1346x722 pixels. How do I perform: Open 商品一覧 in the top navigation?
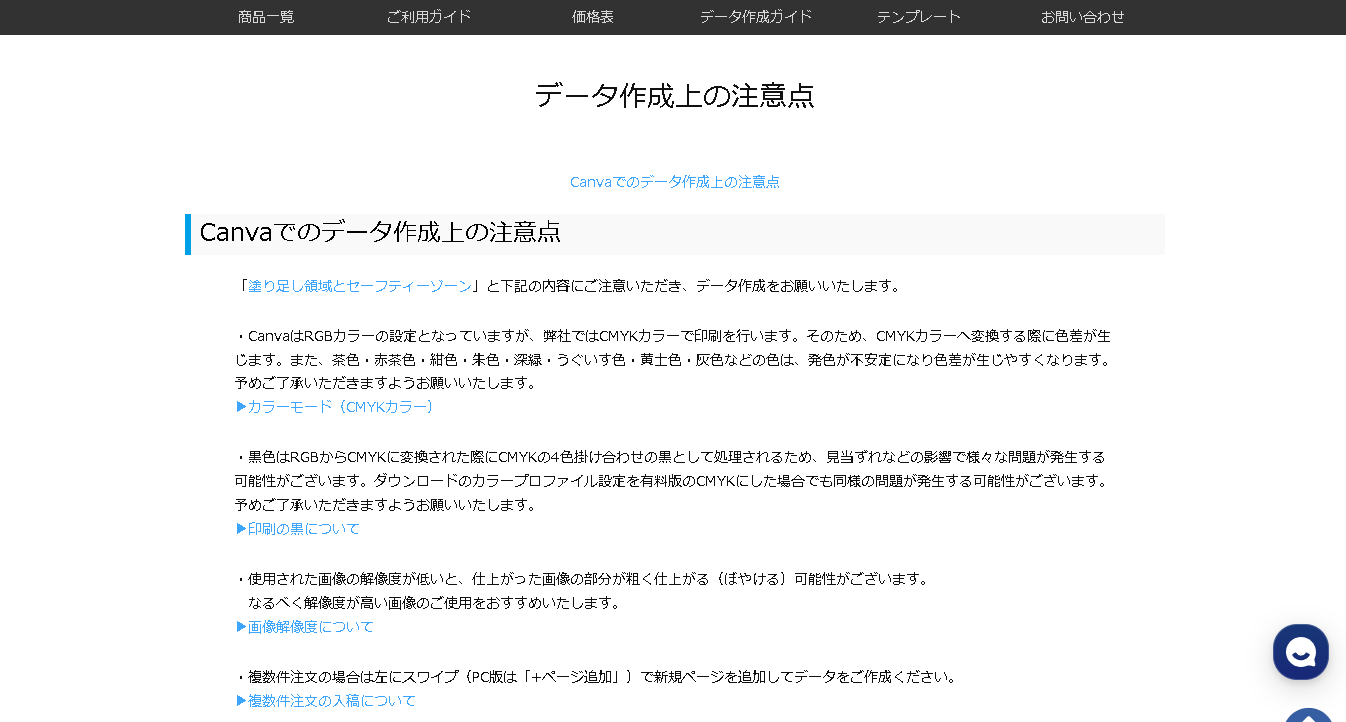tap(266, 17)
